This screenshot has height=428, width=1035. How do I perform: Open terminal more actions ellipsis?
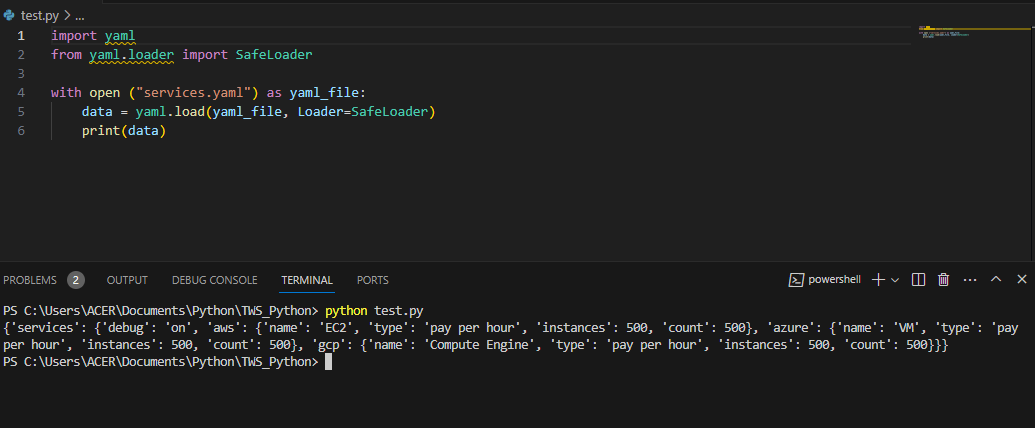pyautogui.click(x=970, y=279)
